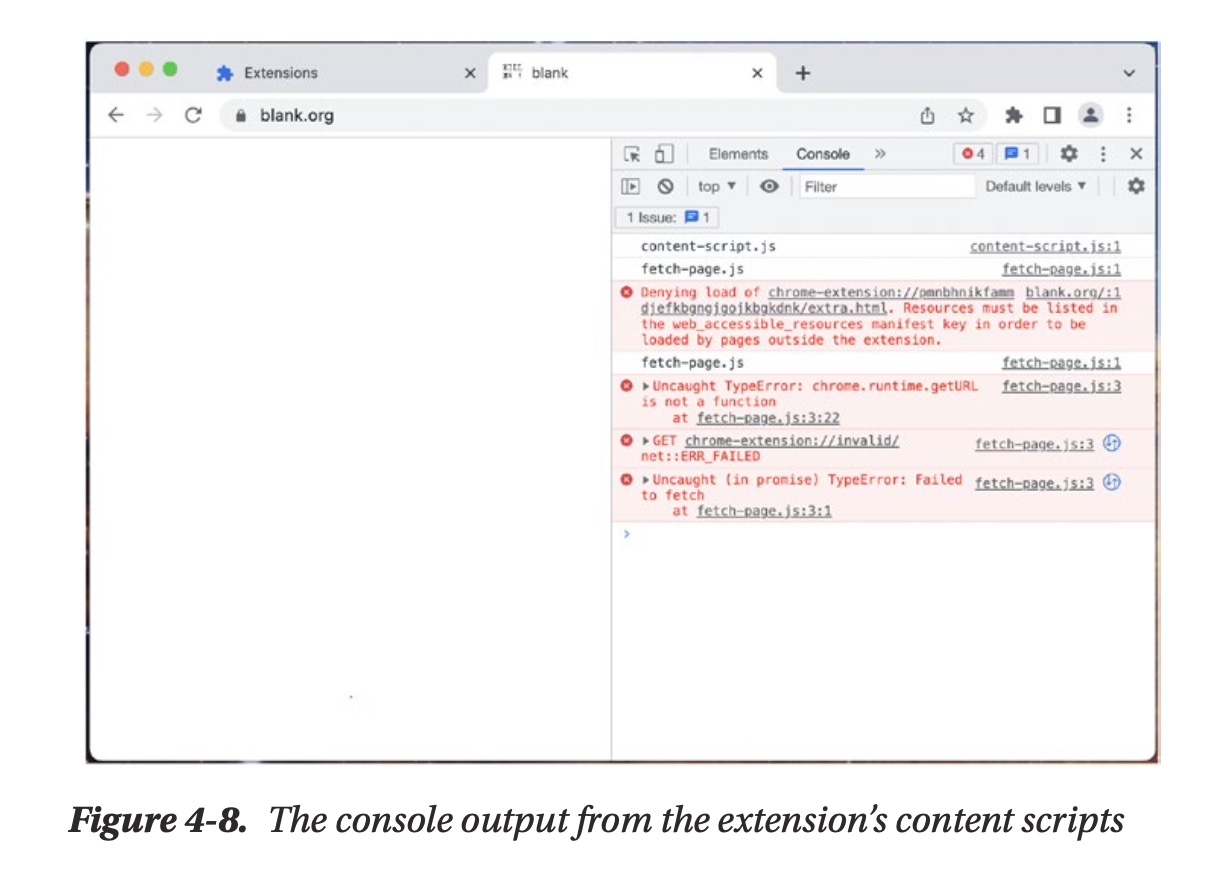
Task: Switch to the Elements tab
Action: point(738,154)
